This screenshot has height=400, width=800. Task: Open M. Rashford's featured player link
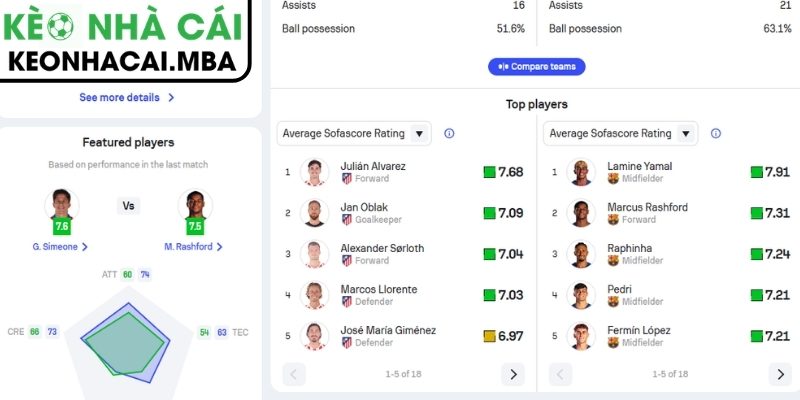click(193, 246)
